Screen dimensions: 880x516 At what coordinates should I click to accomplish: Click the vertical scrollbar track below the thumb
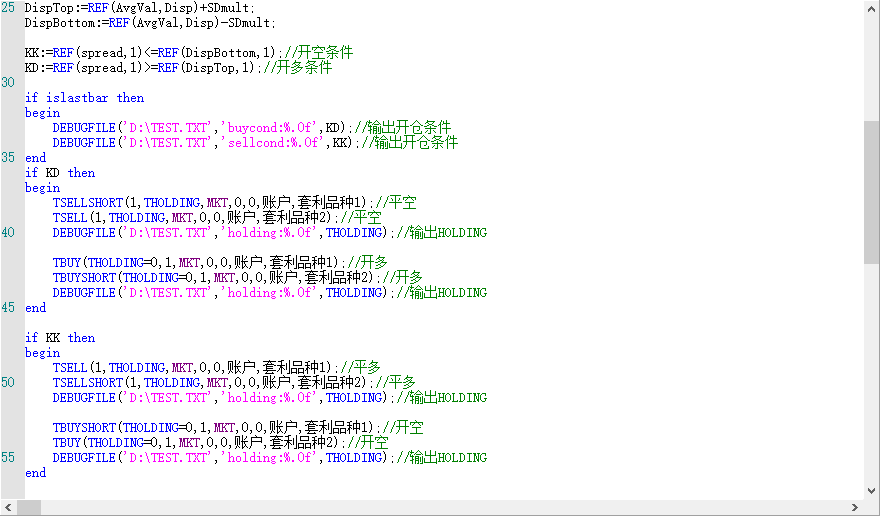click(871, 380)
